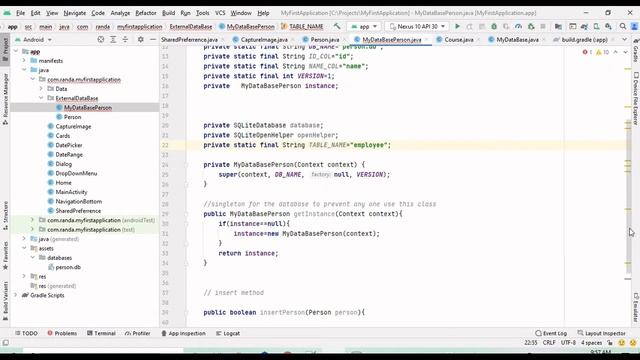Open the app run configuration dropdown

[364, 26]
